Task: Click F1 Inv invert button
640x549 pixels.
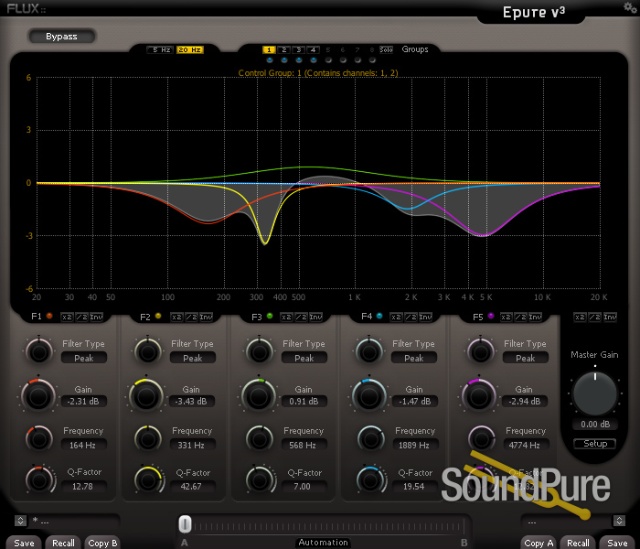Action: click(x=96, y=317)
